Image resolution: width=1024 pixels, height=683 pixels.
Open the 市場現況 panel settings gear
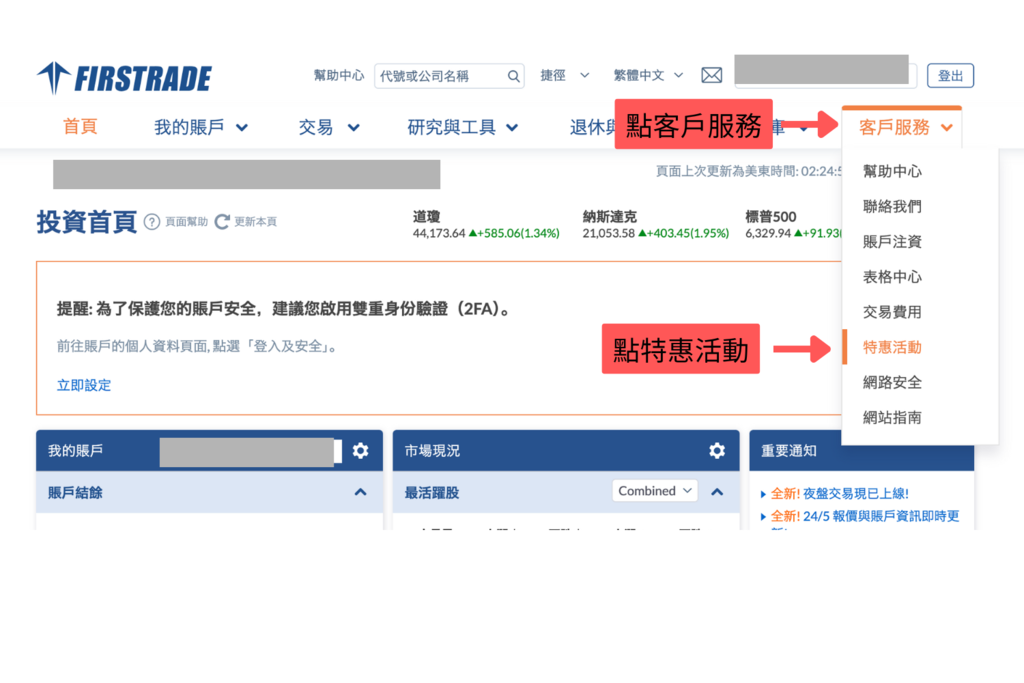click(x=717, y=450)
